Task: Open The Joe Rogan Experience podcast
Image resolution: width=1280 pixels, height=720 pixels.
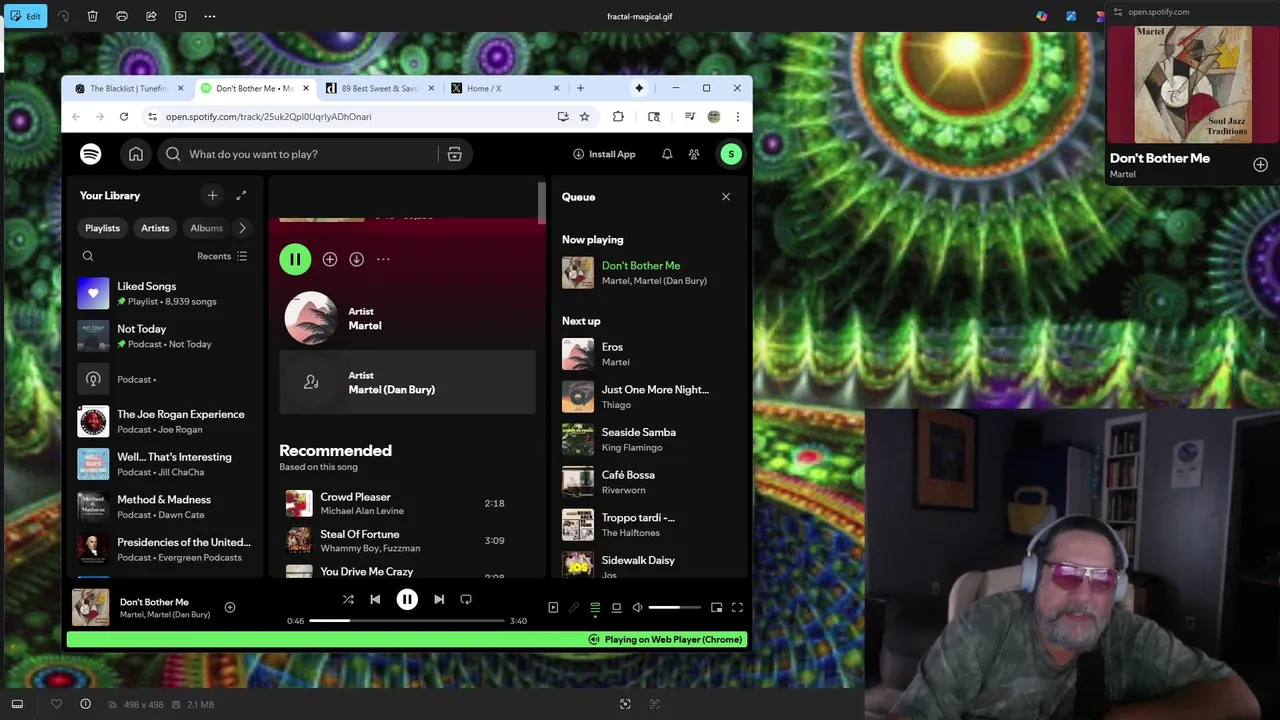Action: point(165,421)
